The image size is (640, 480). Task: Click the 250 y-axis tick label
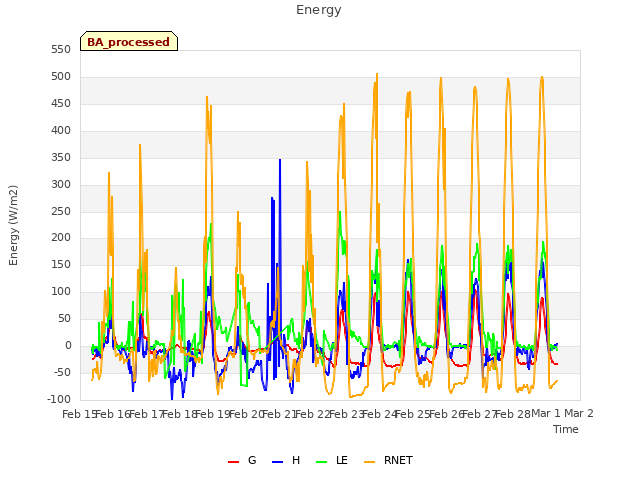point(61,211)
